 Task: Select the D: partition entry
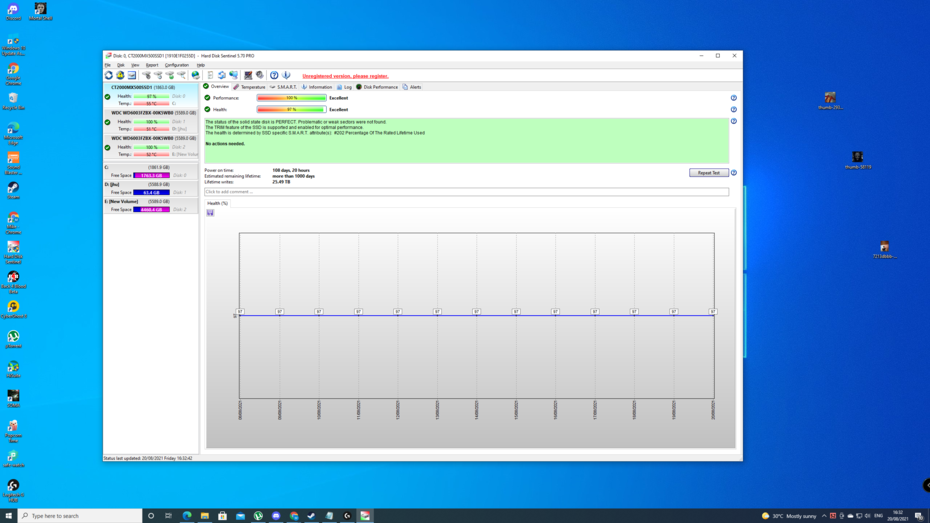coord(151,189)
